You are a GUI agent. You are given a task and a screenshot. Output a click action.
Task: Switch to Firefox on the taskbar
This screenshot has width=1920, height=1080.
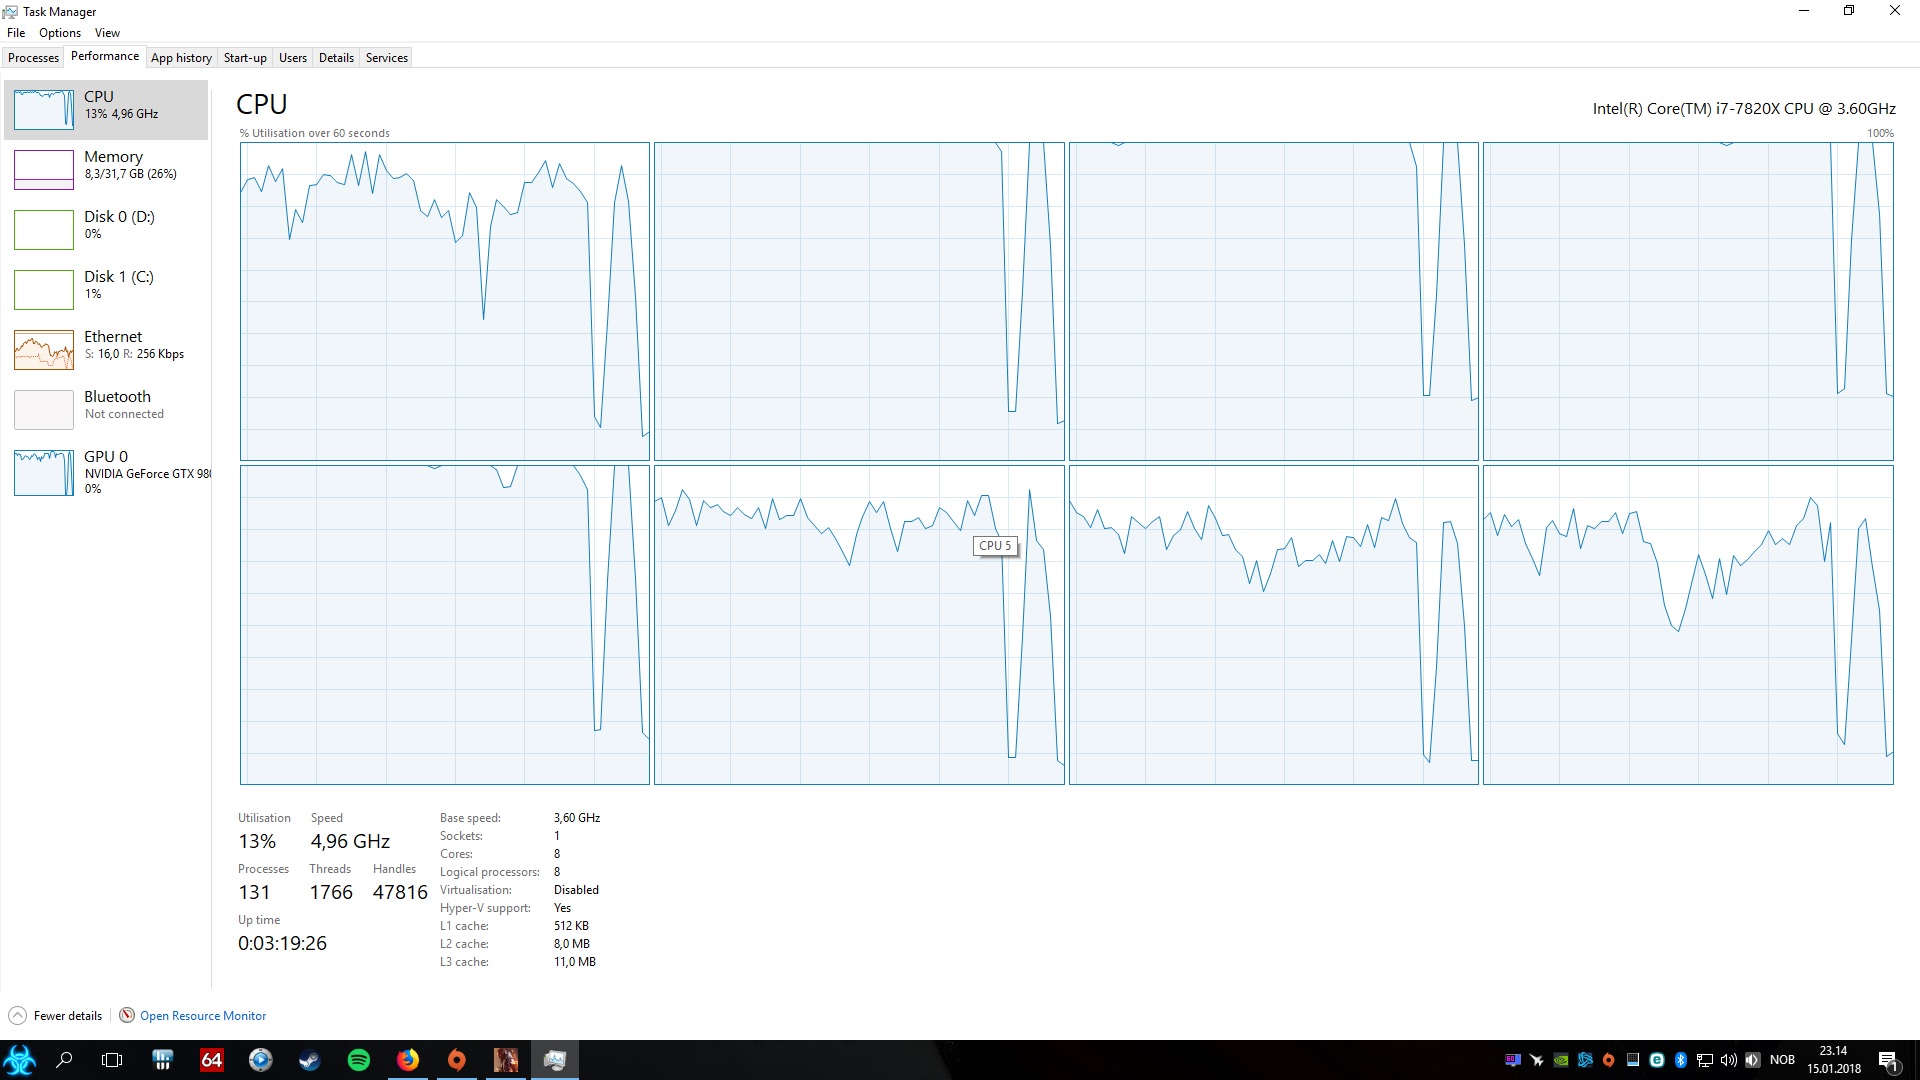[407, 1060]
